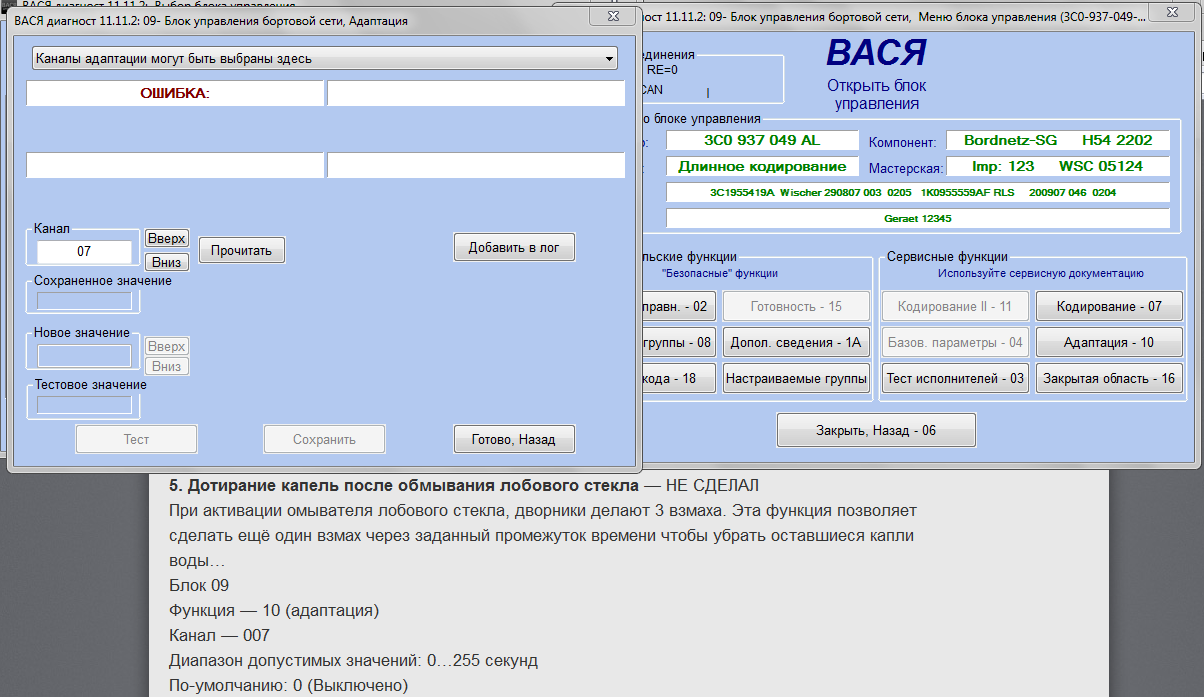Open Допол. сведения - 1A
The height and width of the screenshot is (697, 1204).
click(x=795, y=342)
